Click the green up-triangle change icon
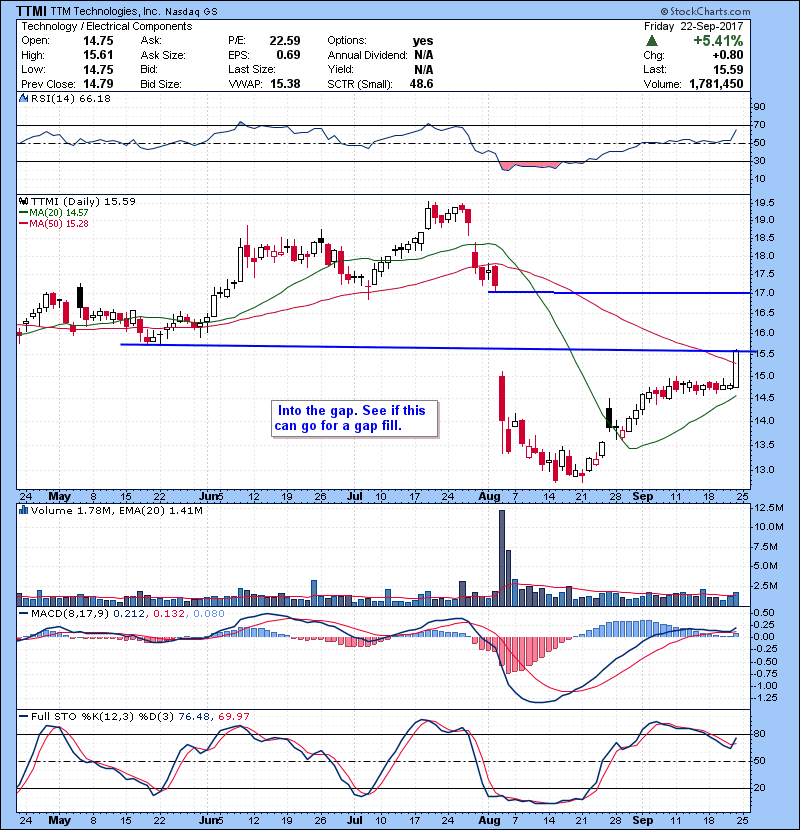The width and height of the screenshot is (800, 830). [652, 41]
